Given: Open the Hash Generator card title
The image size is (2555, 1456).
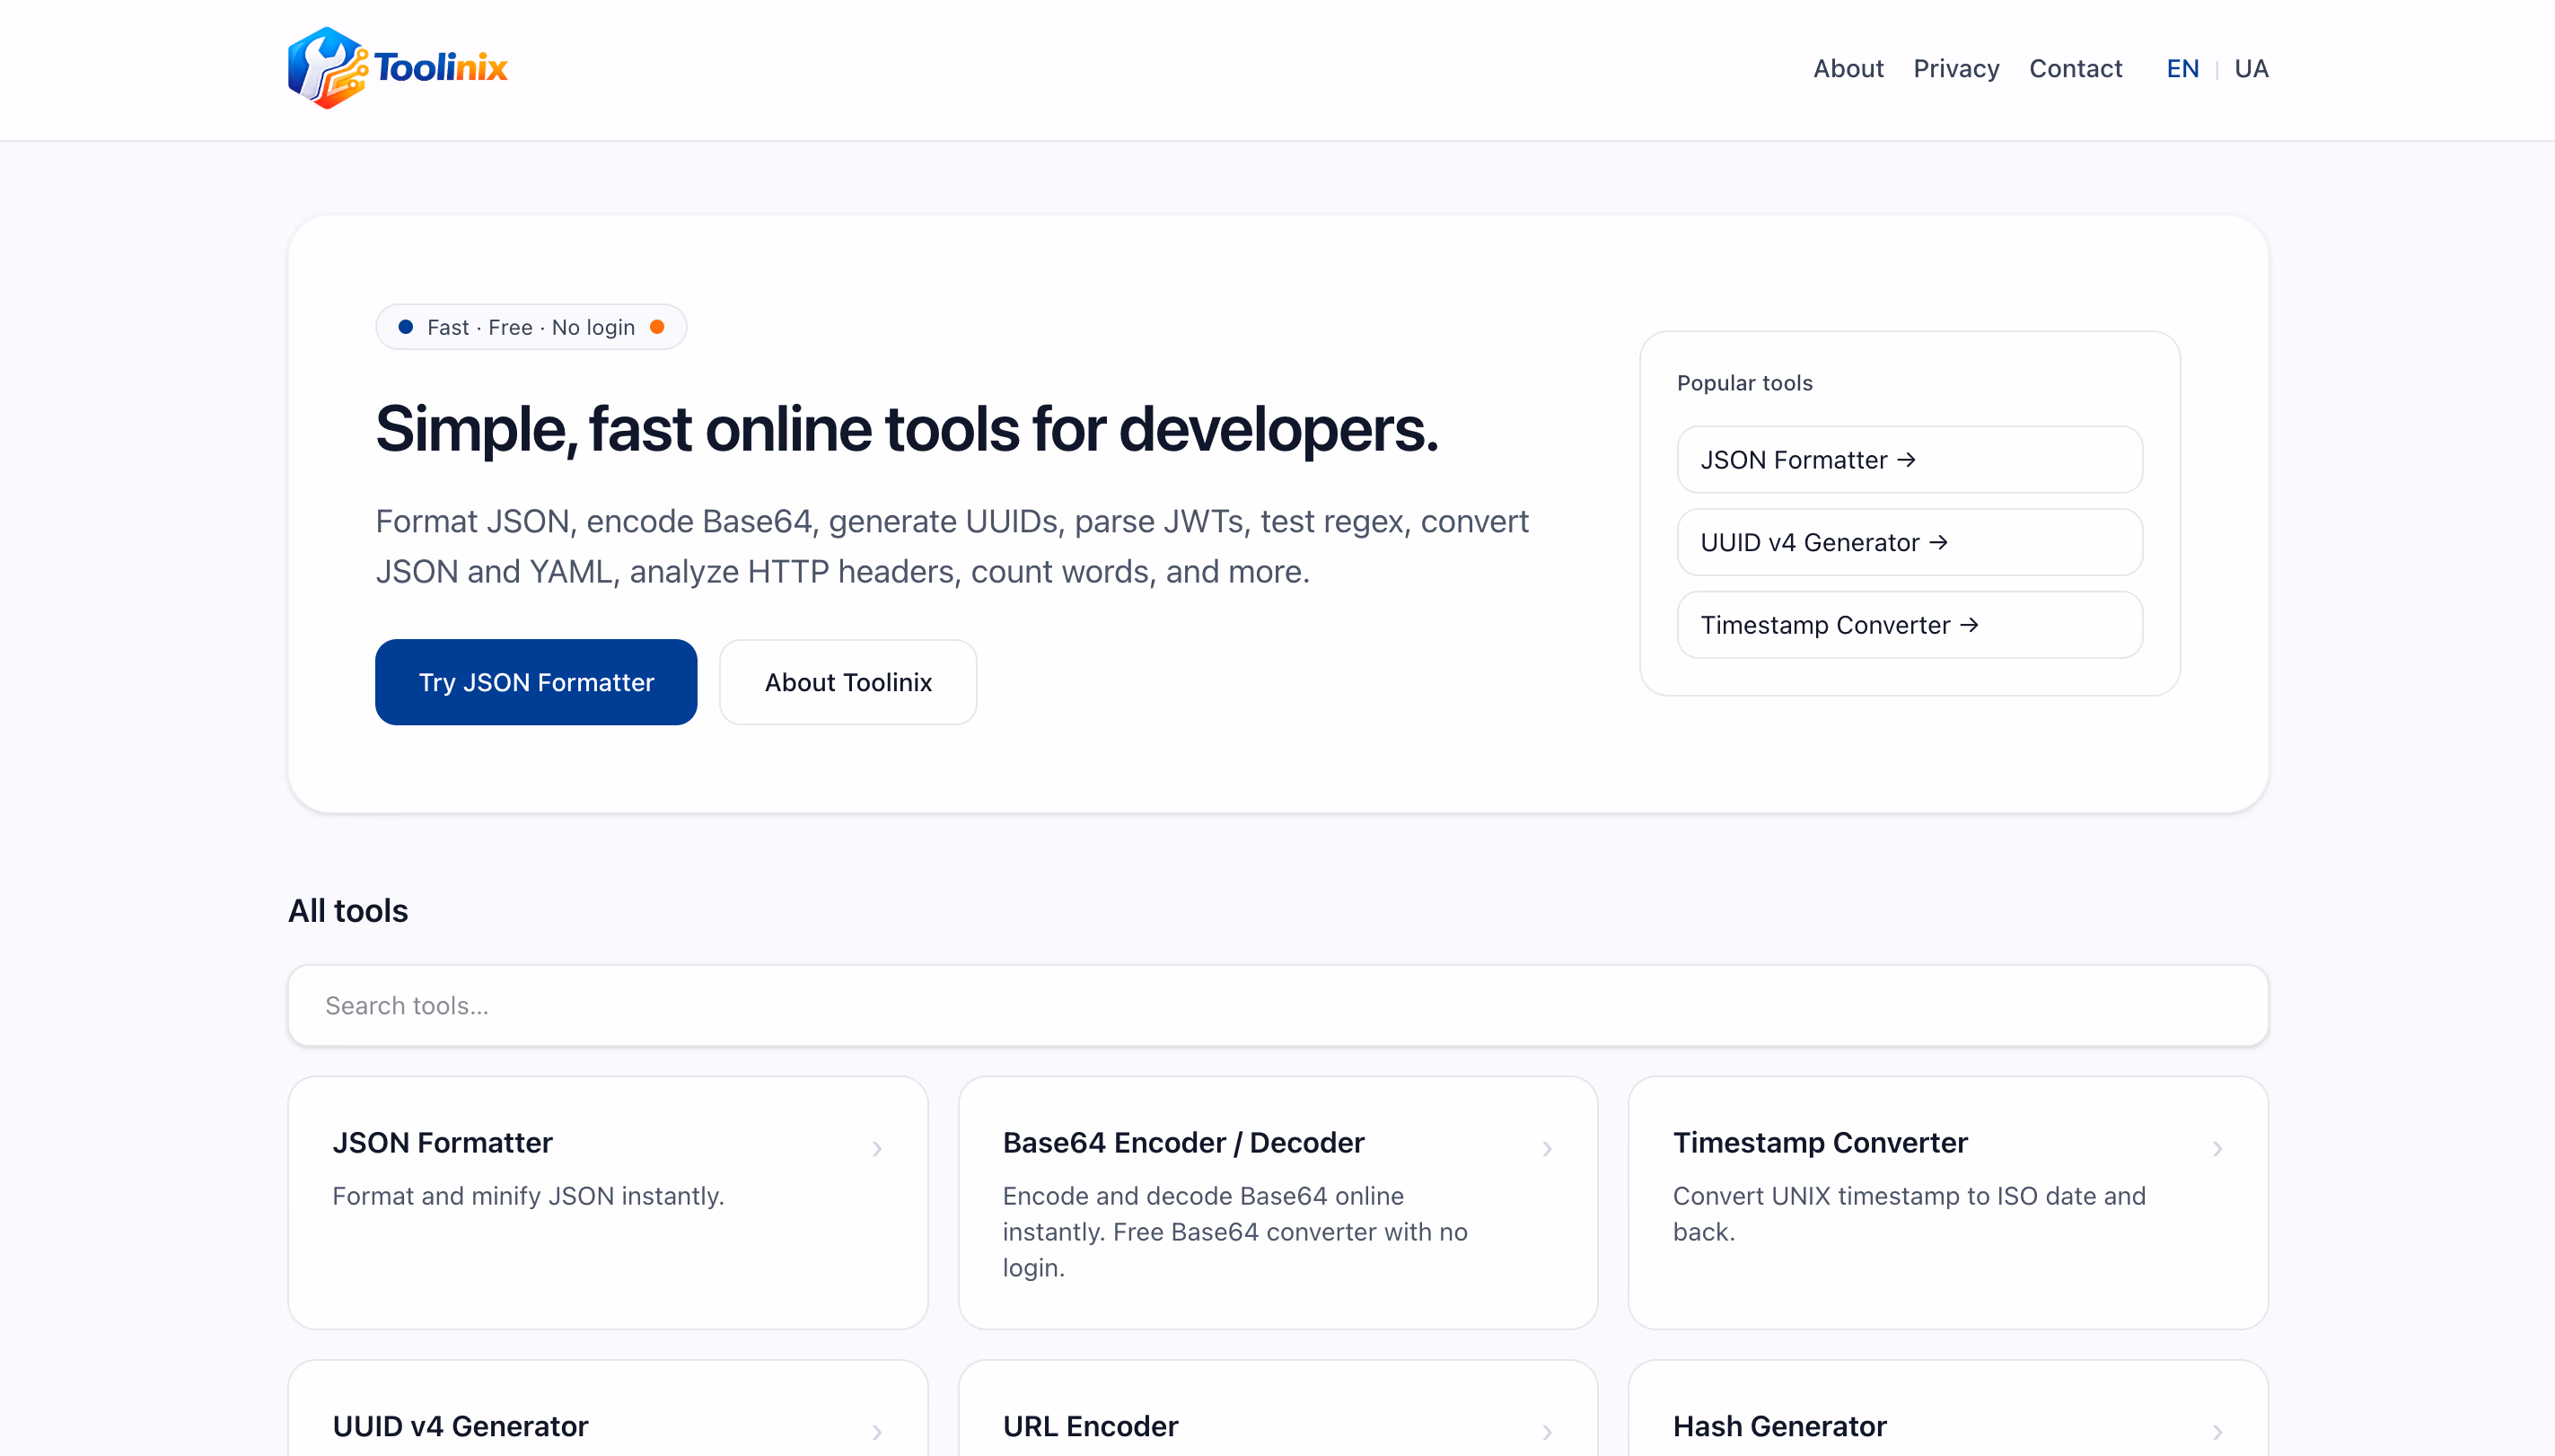Looking at the screenshot, I should click(x=1779, y=1426).
